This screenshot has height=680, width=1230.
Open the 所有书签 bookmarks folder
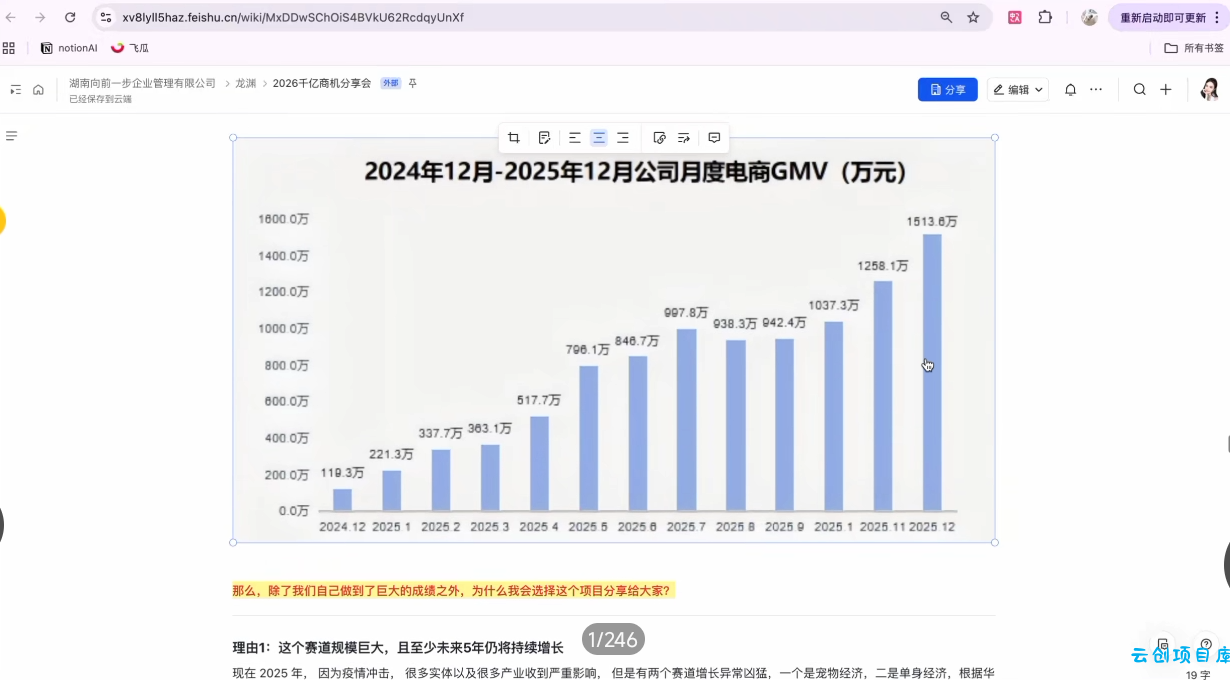[x=1194, y=48]
